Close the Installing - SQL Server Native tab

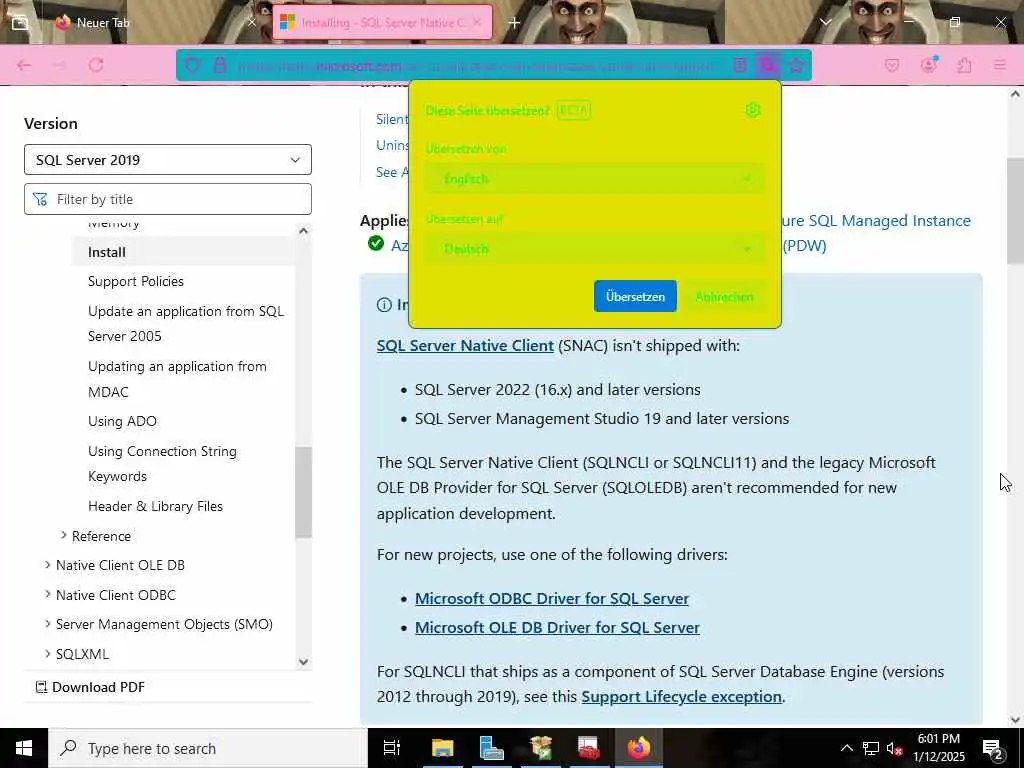(477, 23)
